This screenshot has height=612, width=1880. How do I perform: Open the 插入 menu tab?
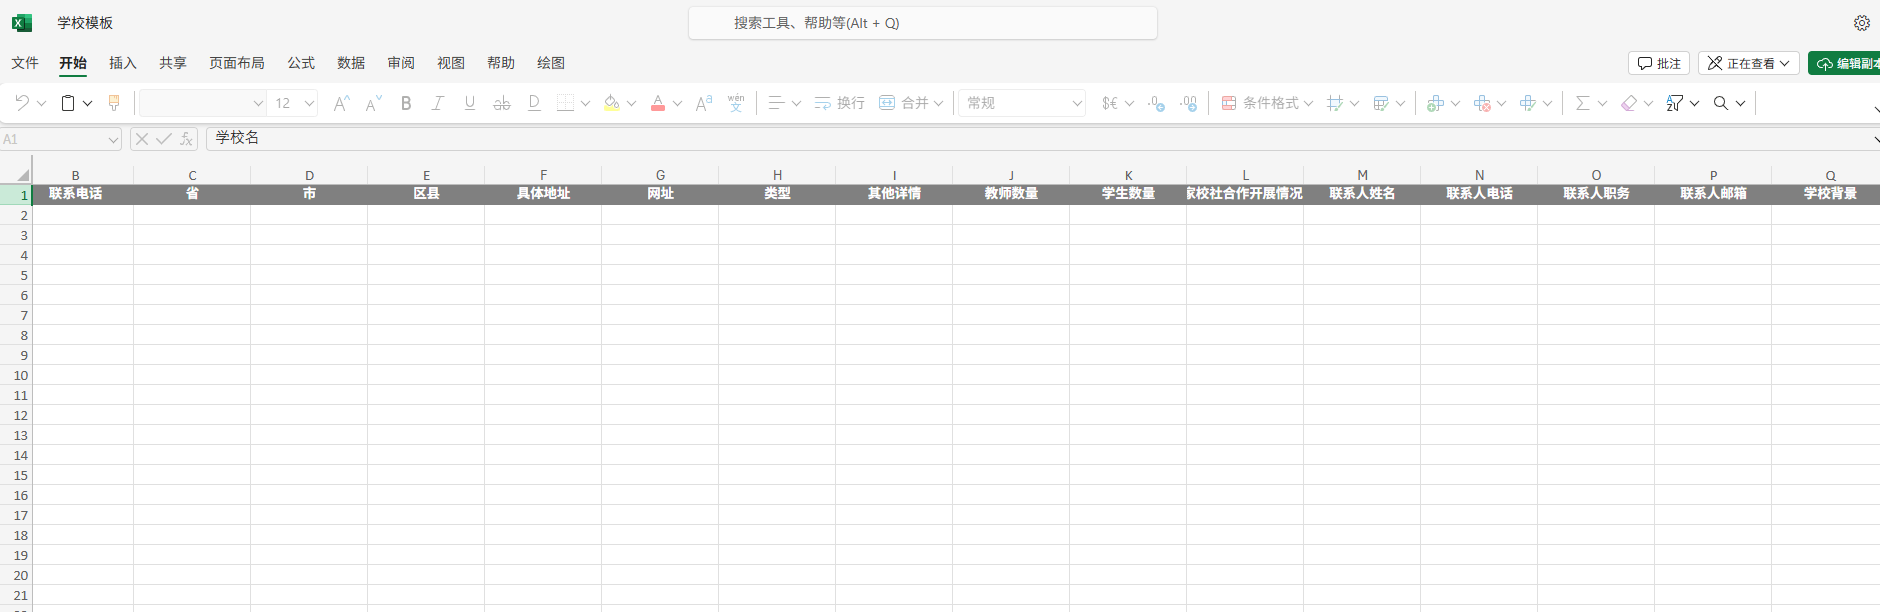(122, 63)
